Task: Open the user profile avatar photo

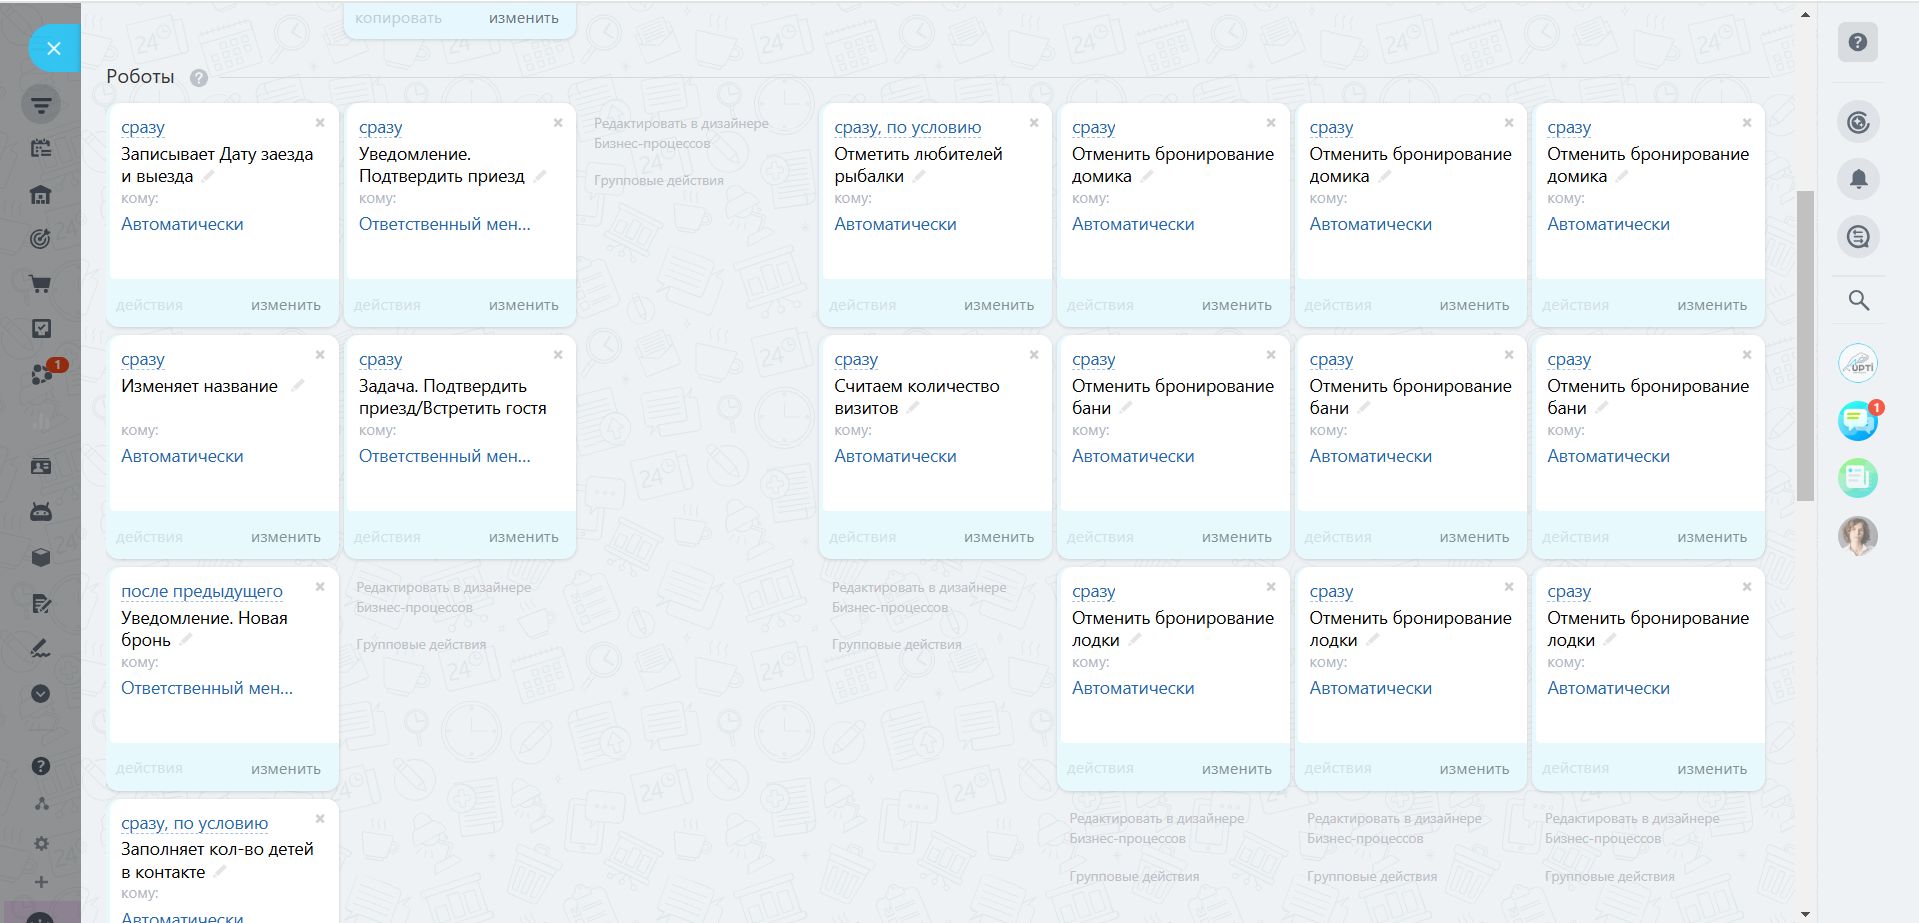Action: coord(1857,536)
